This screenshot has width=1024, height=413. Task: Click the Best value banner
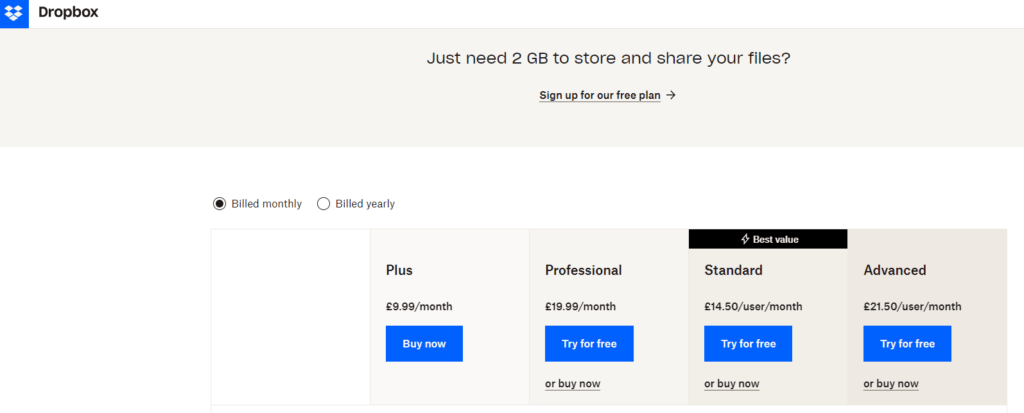point(768,239)
